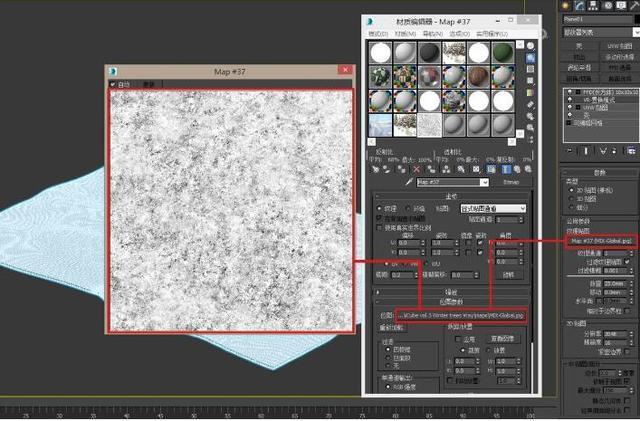Expand UVW 贴图 modifier in stack
The image size is (640, 421).
[578, 107]
